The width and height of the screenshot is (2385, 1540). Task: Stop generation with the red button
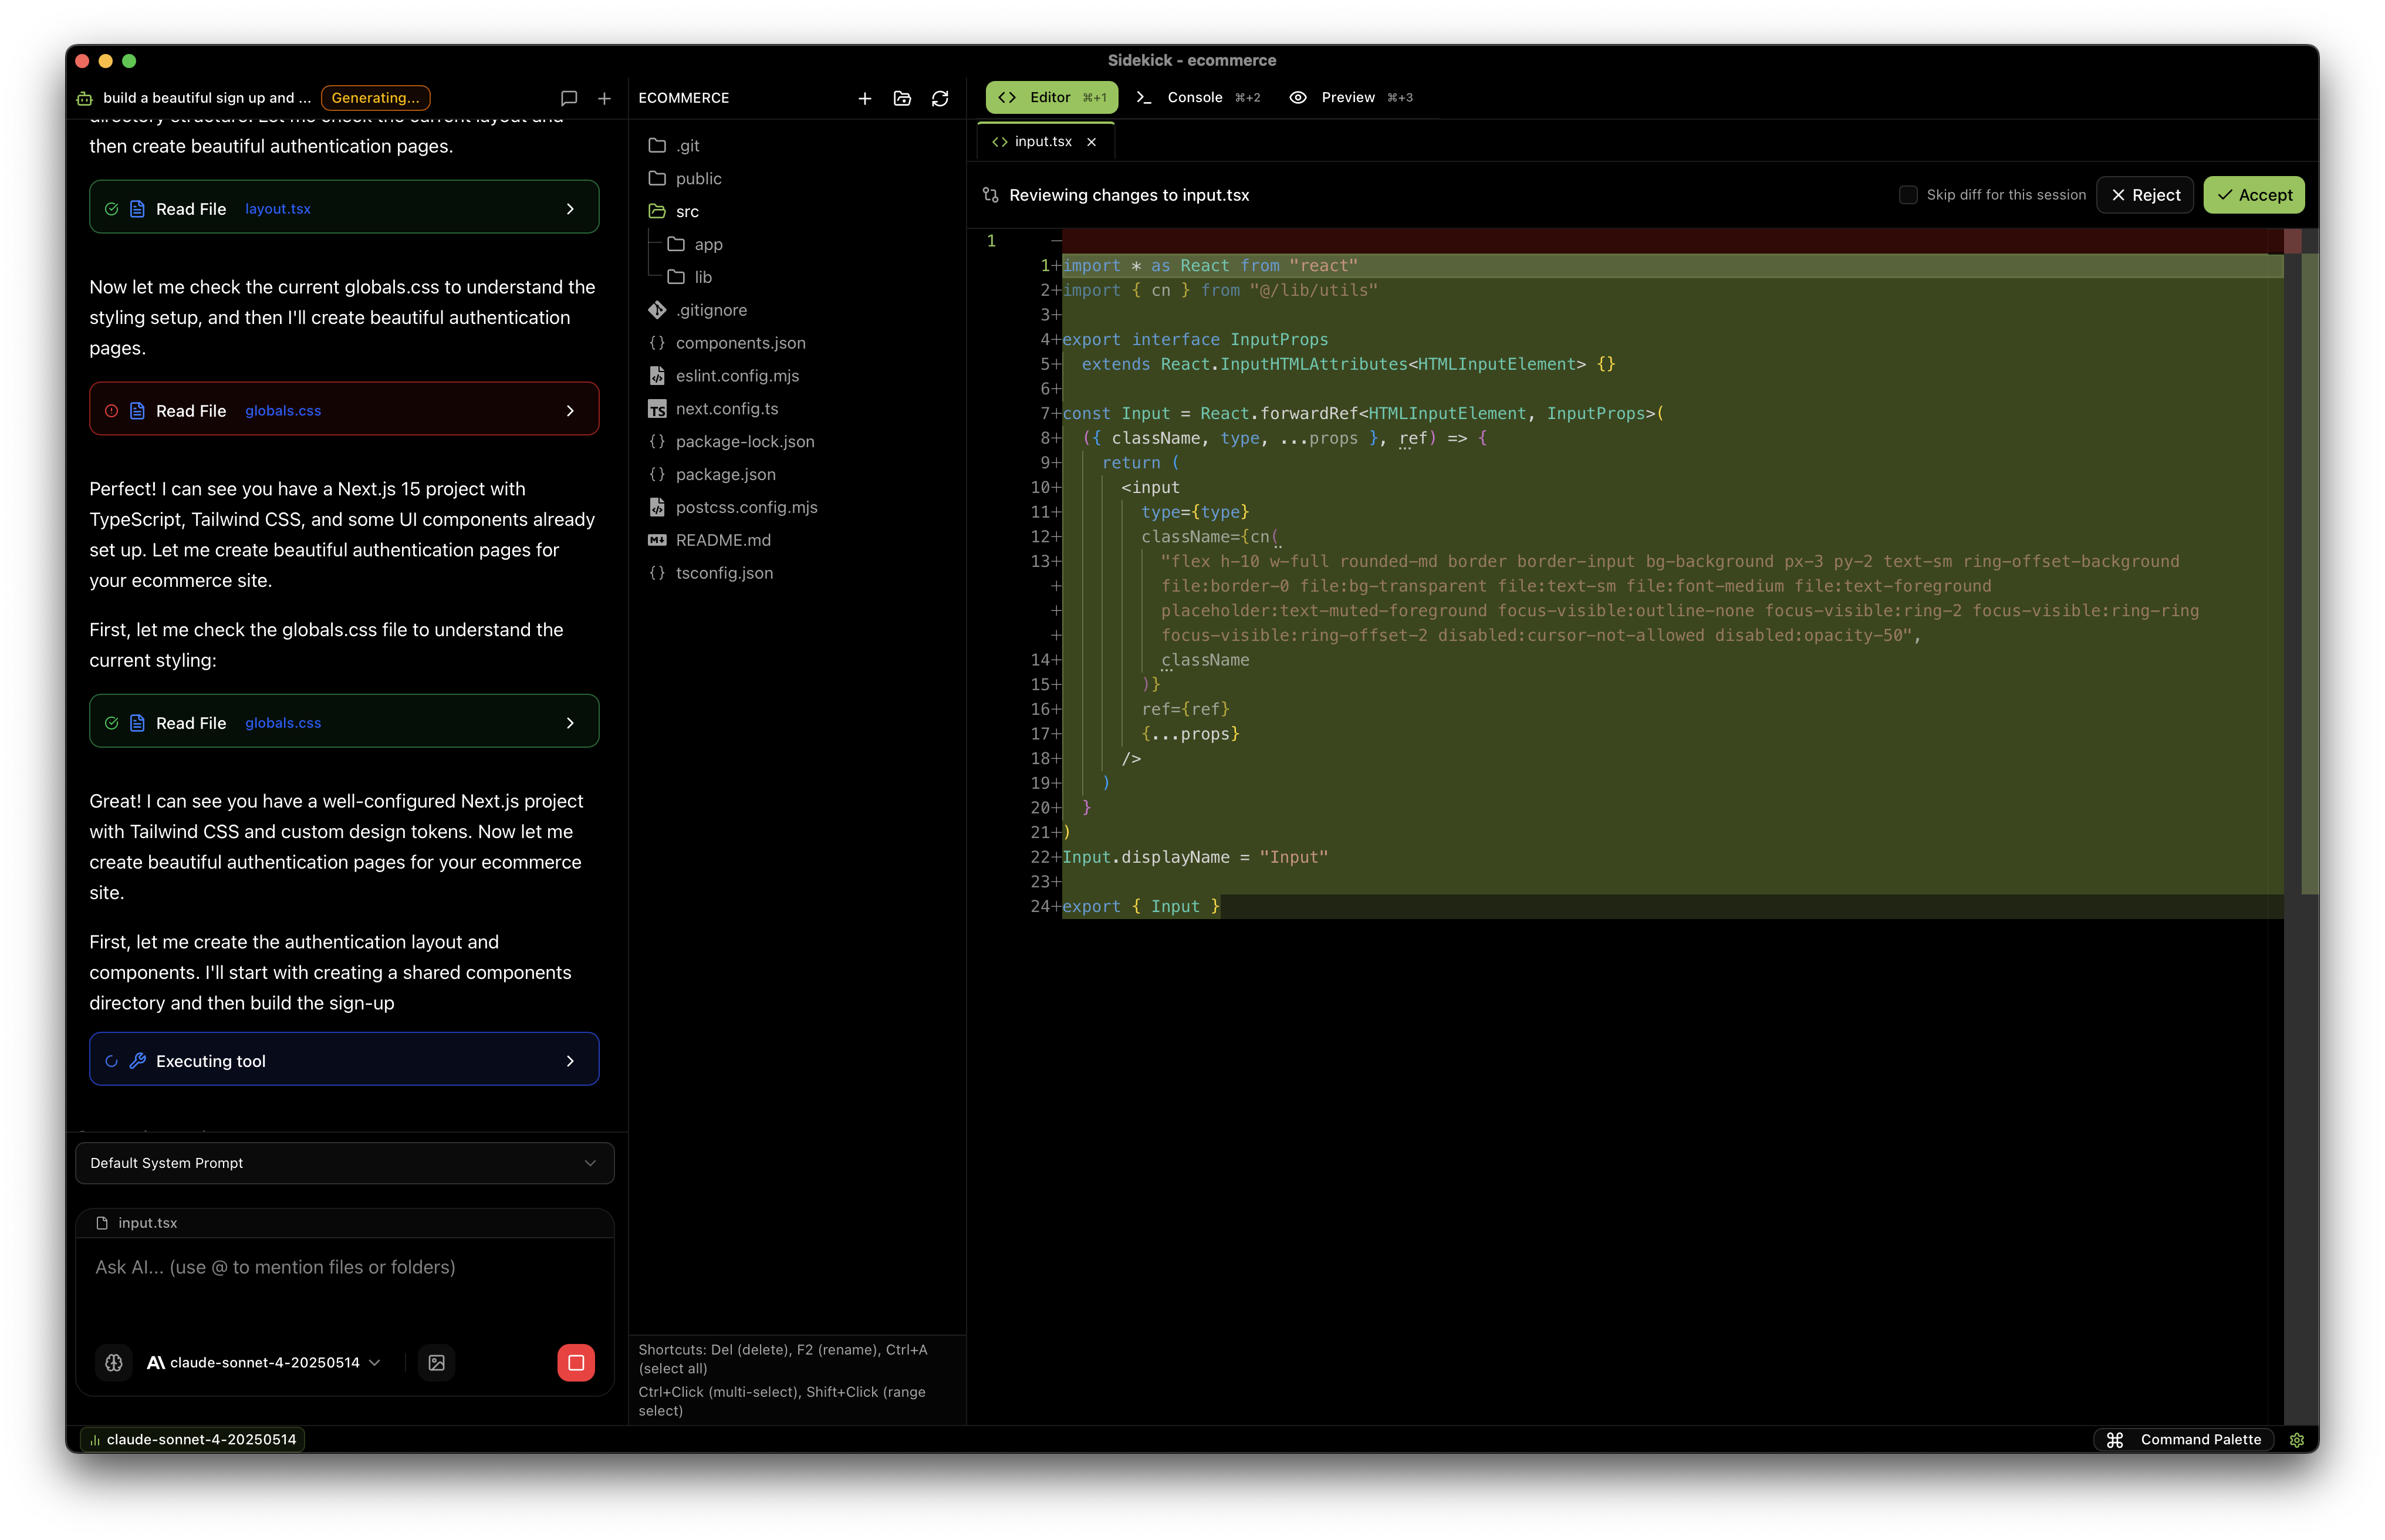(x=576, y=1362)
